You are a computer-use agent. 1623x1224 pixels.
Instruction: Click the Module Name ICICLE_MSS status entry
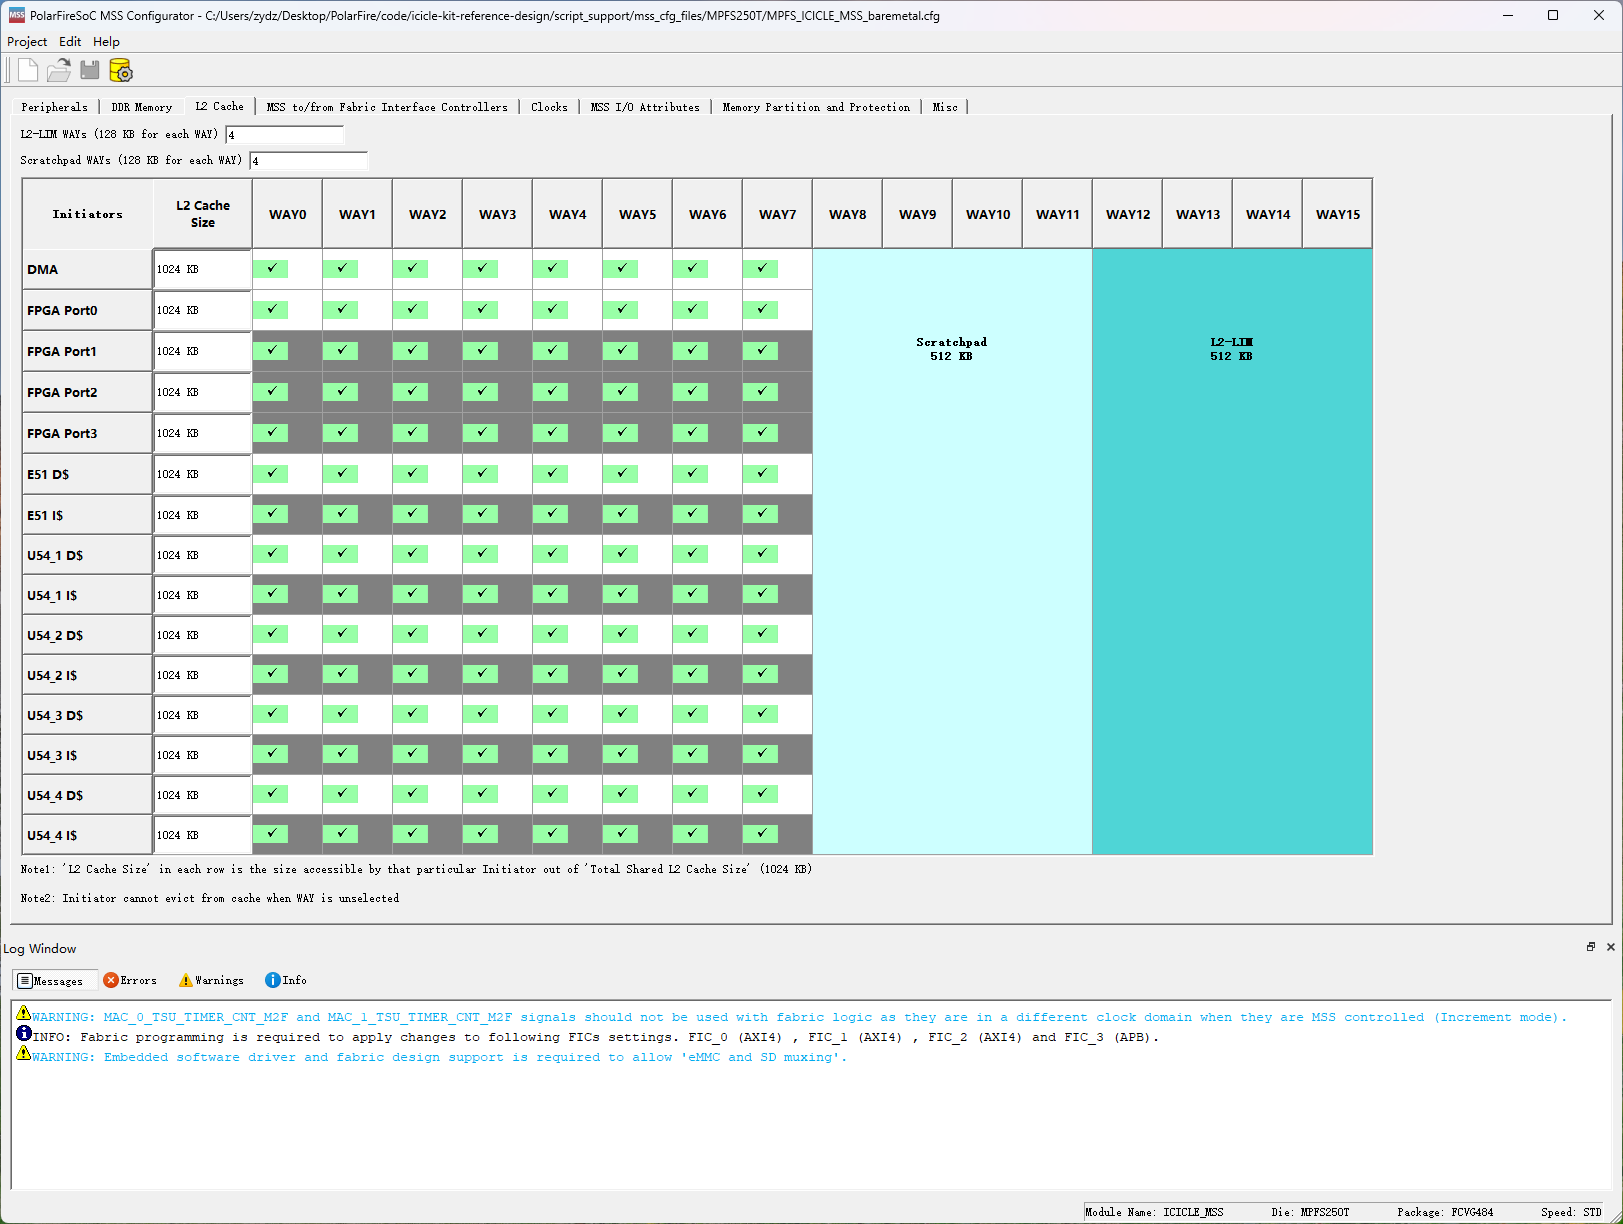point(1154,1212)
